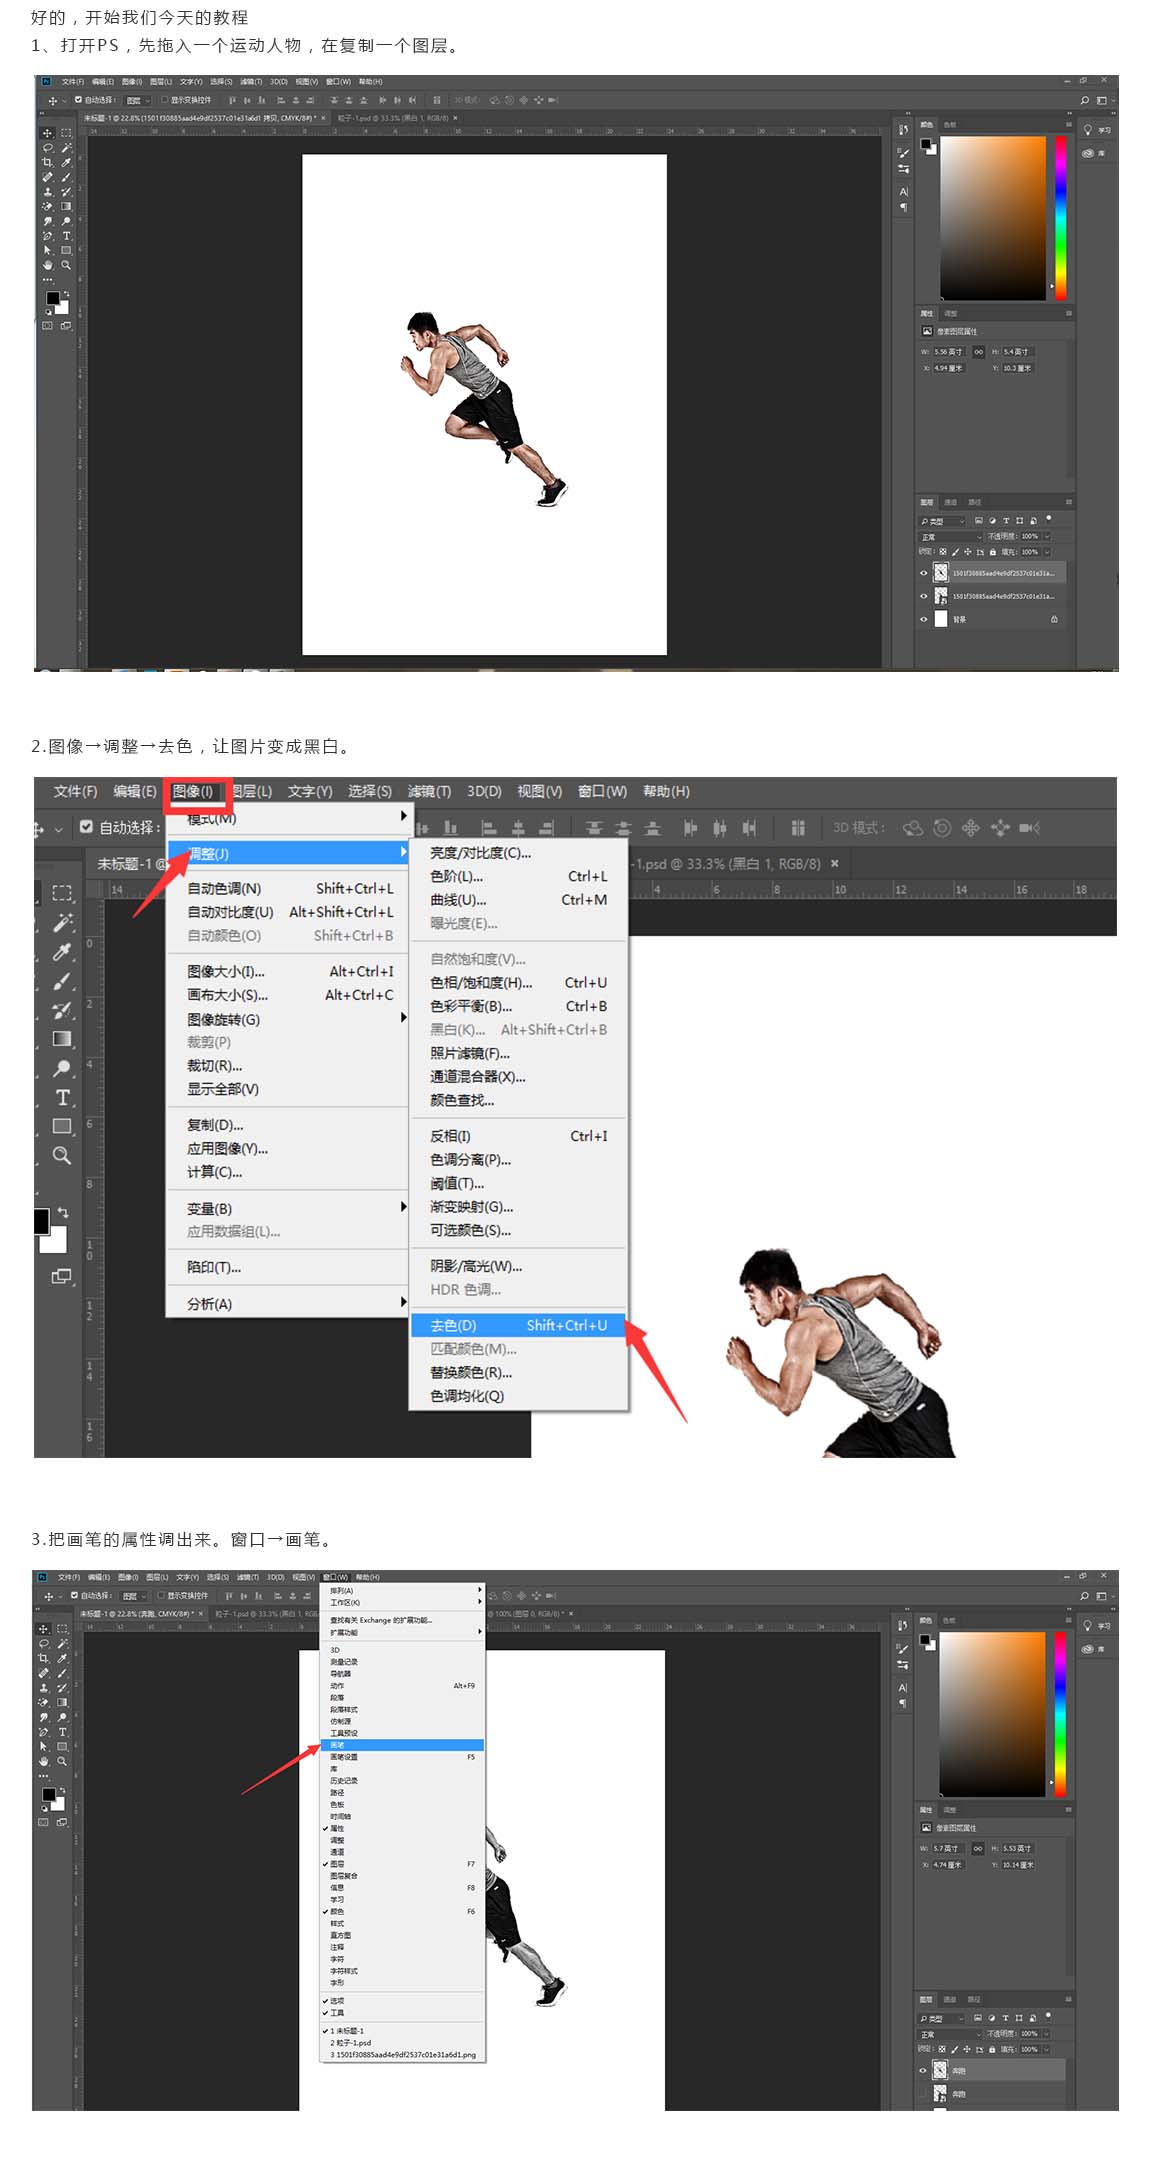Open the 滤镜(T) menu in the large menu bar
1150x2172 pixels.
(429, 791)
